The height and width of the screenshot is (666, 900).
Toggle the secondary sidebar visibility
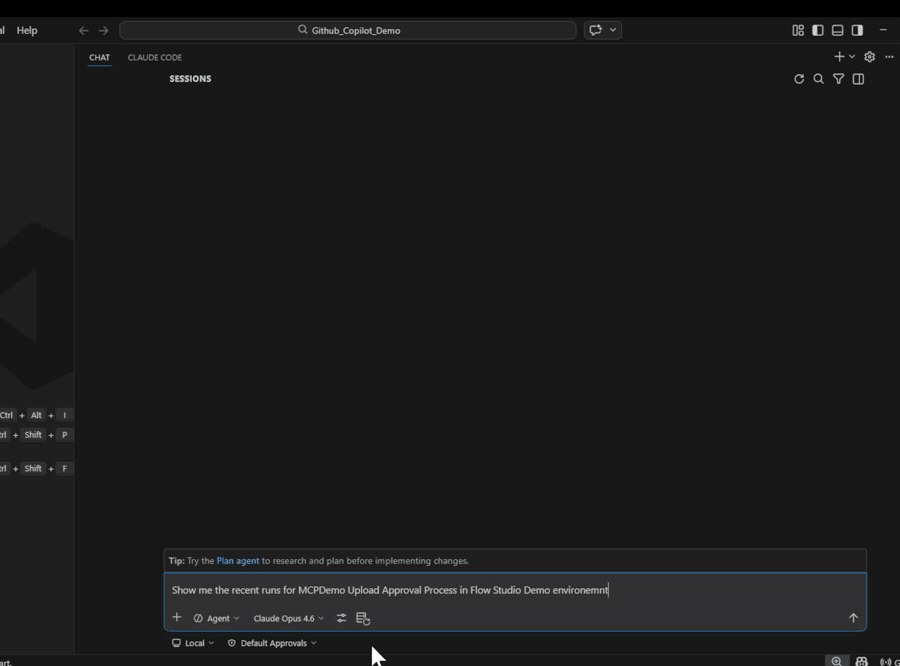(x=857, y=30)
